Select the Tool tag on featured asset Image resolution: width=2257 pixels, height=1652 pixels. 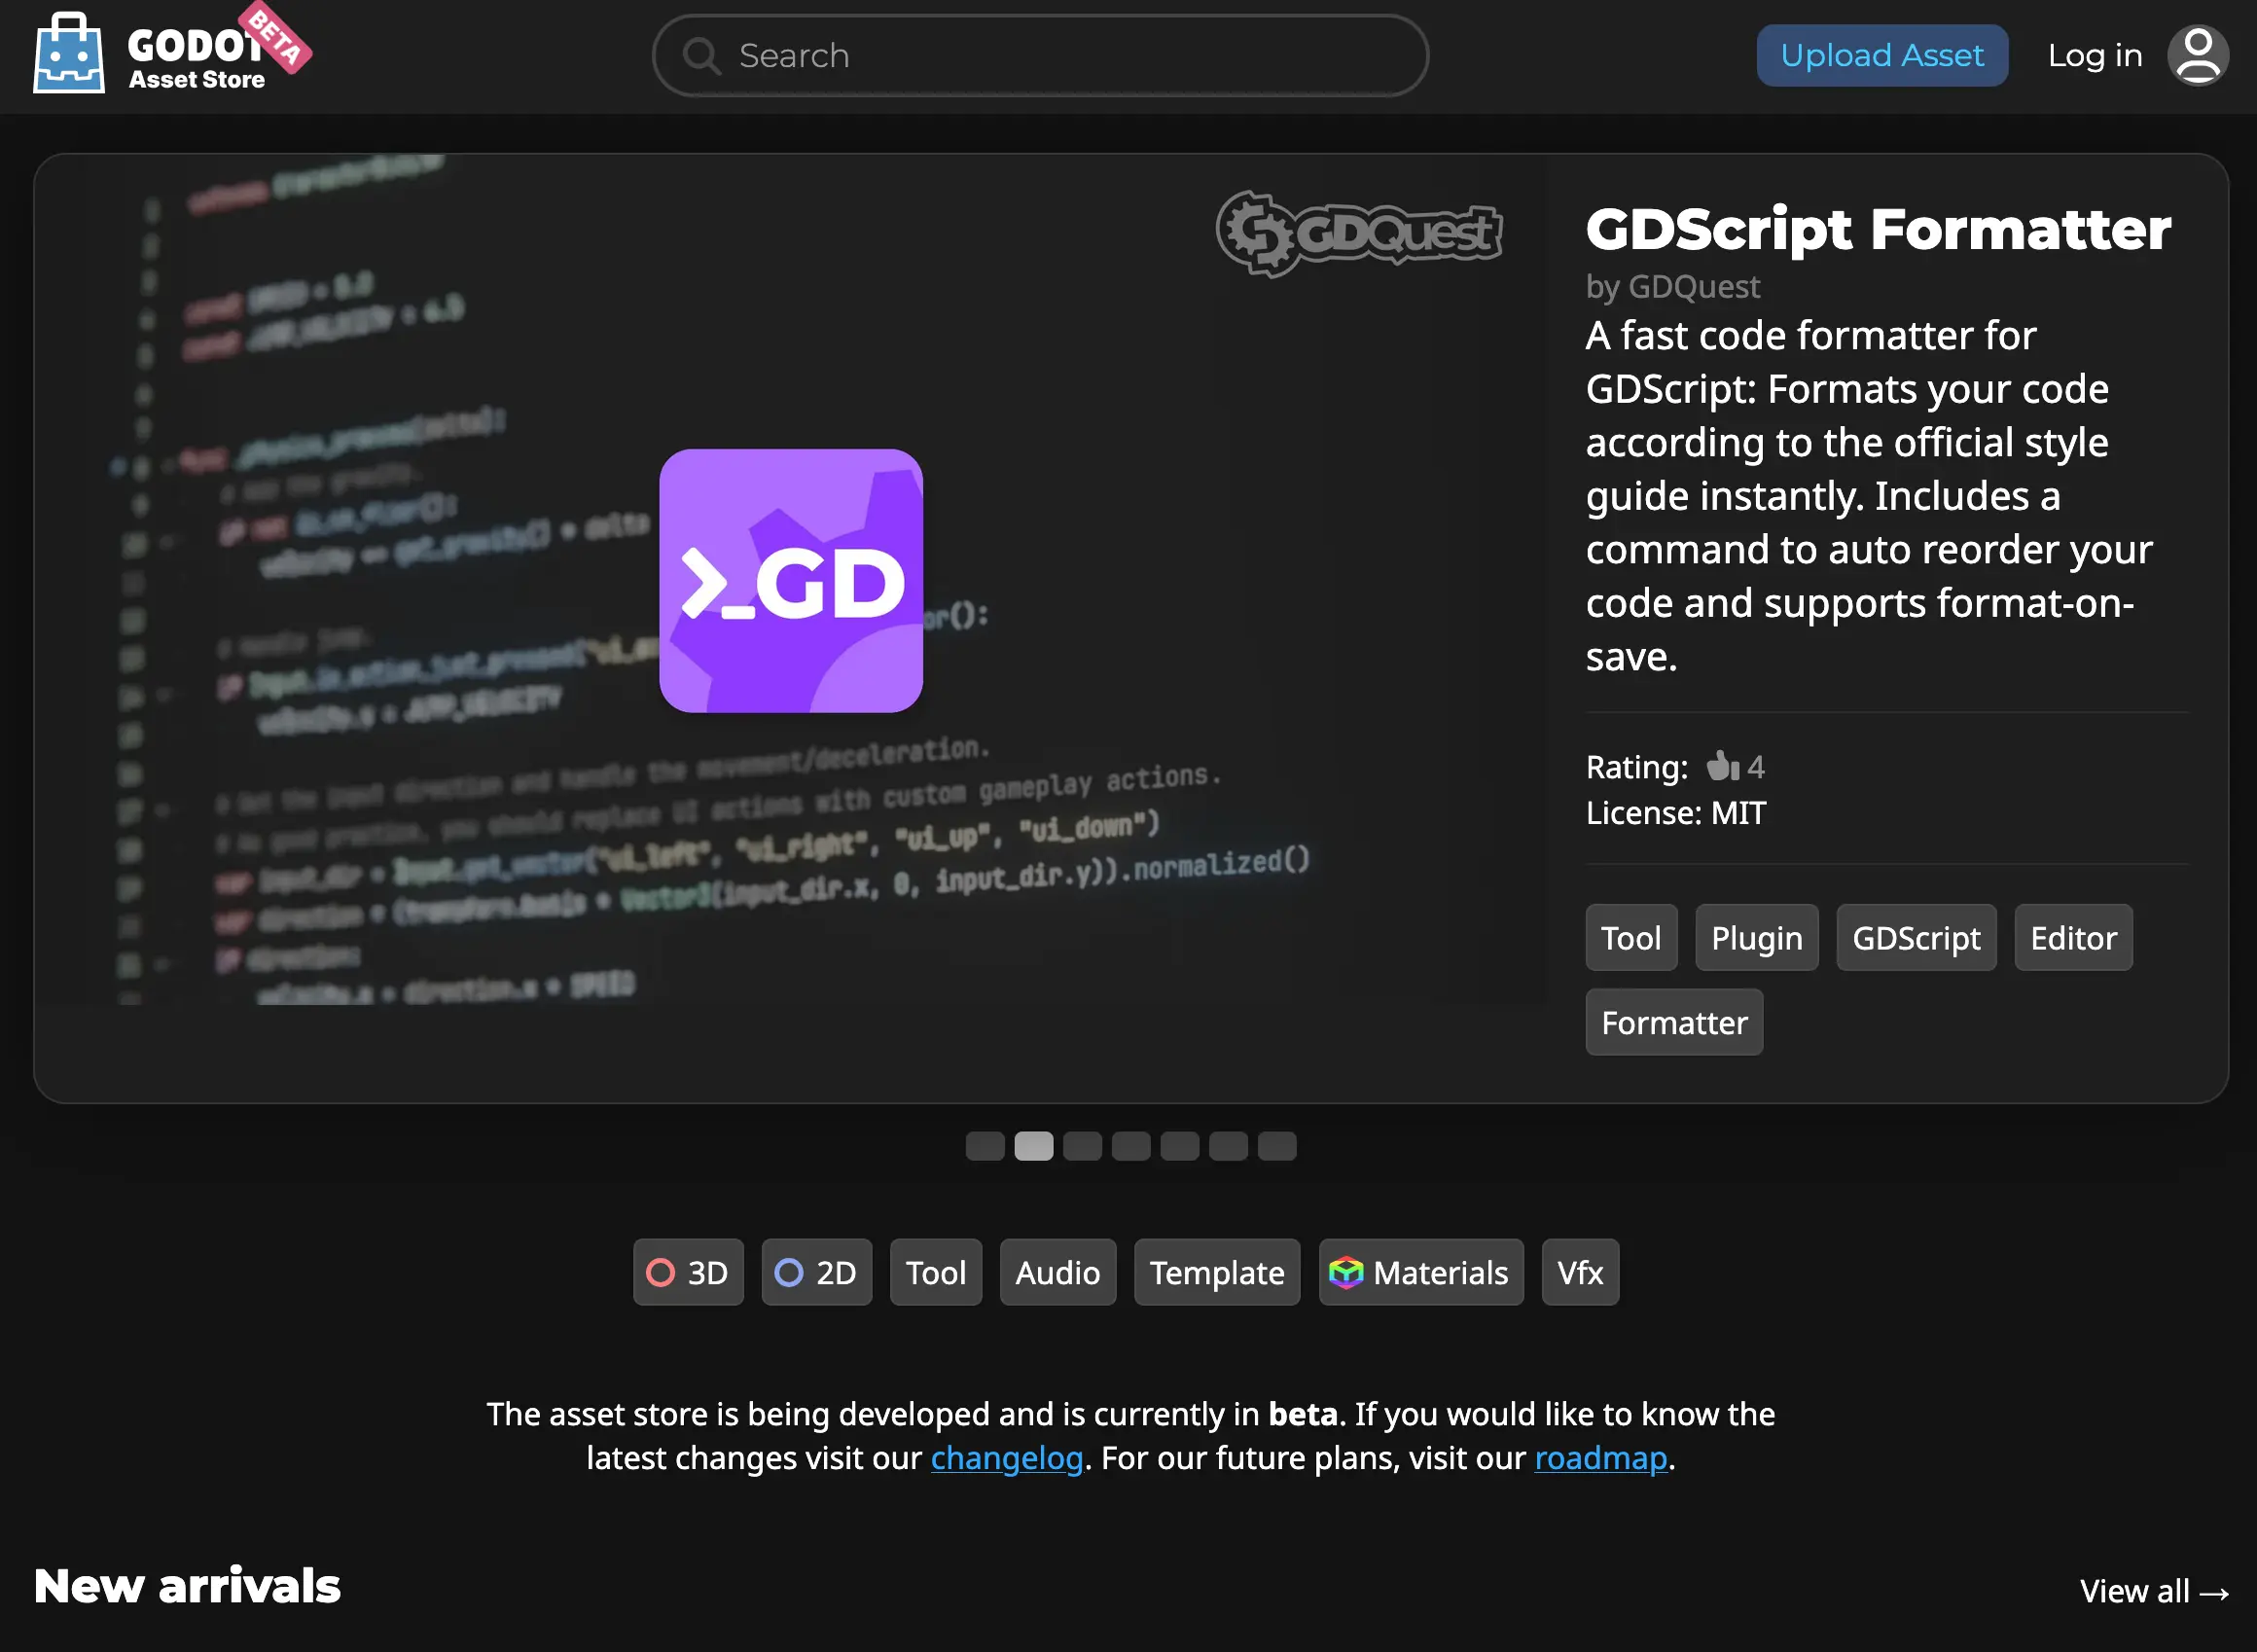(x=1631, y=938)
